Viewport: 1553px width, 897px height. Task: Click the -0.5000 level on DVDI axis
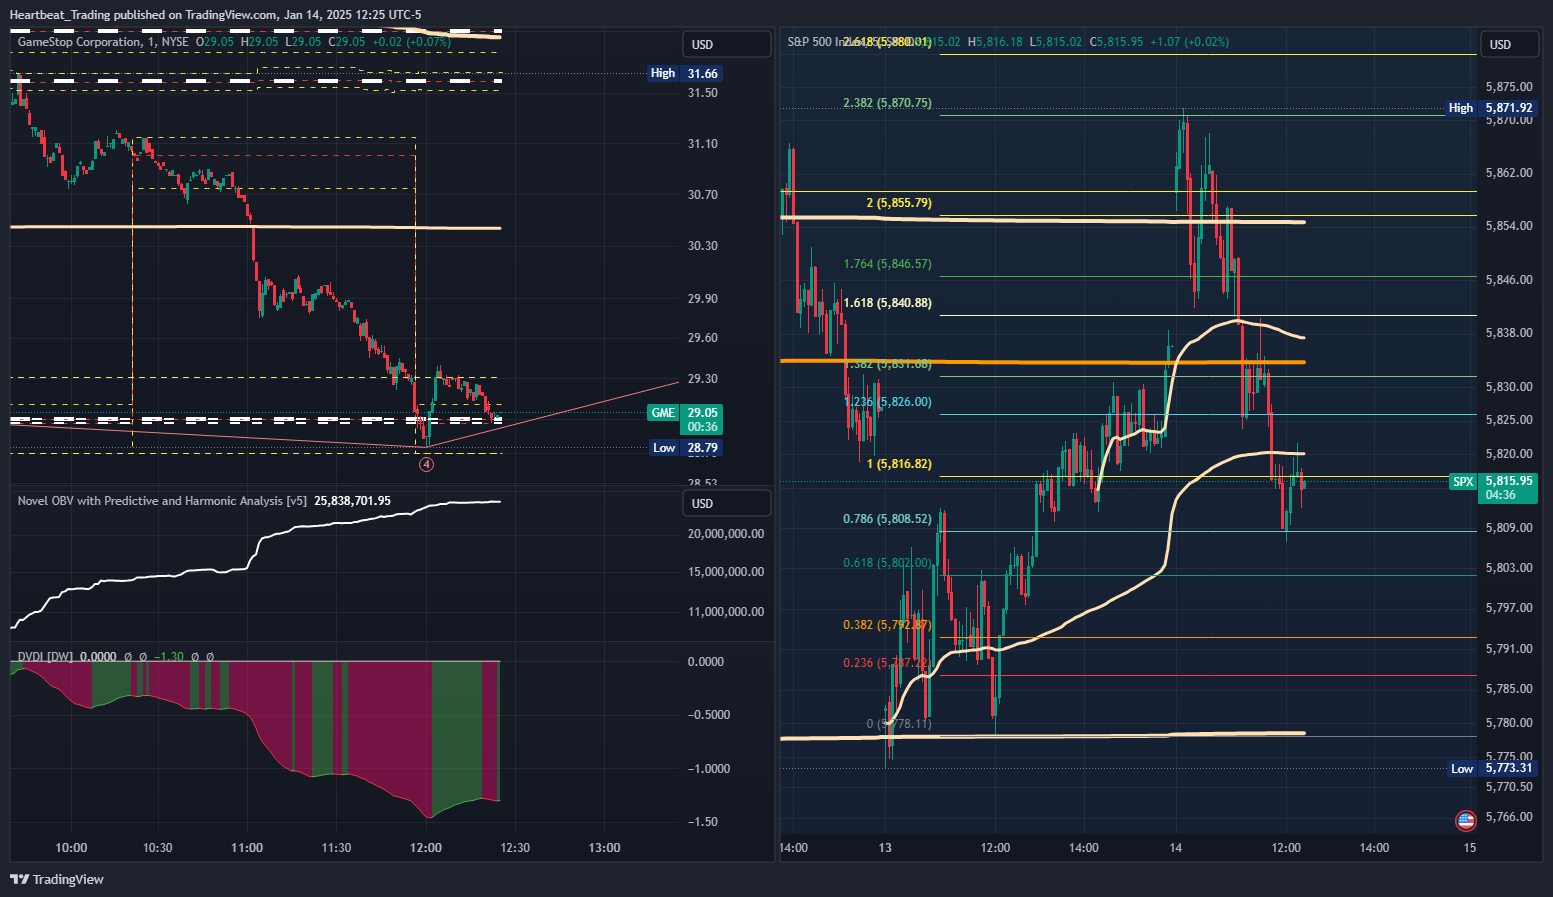click(x=710, y=715)
